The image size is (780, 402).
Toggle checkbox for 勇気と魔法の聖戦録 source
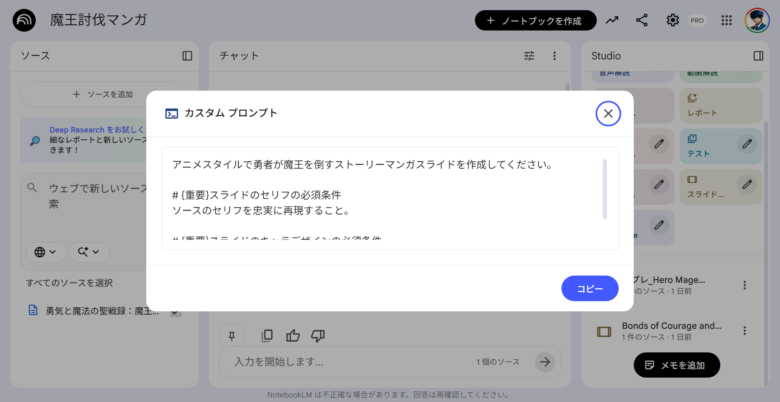175,311
